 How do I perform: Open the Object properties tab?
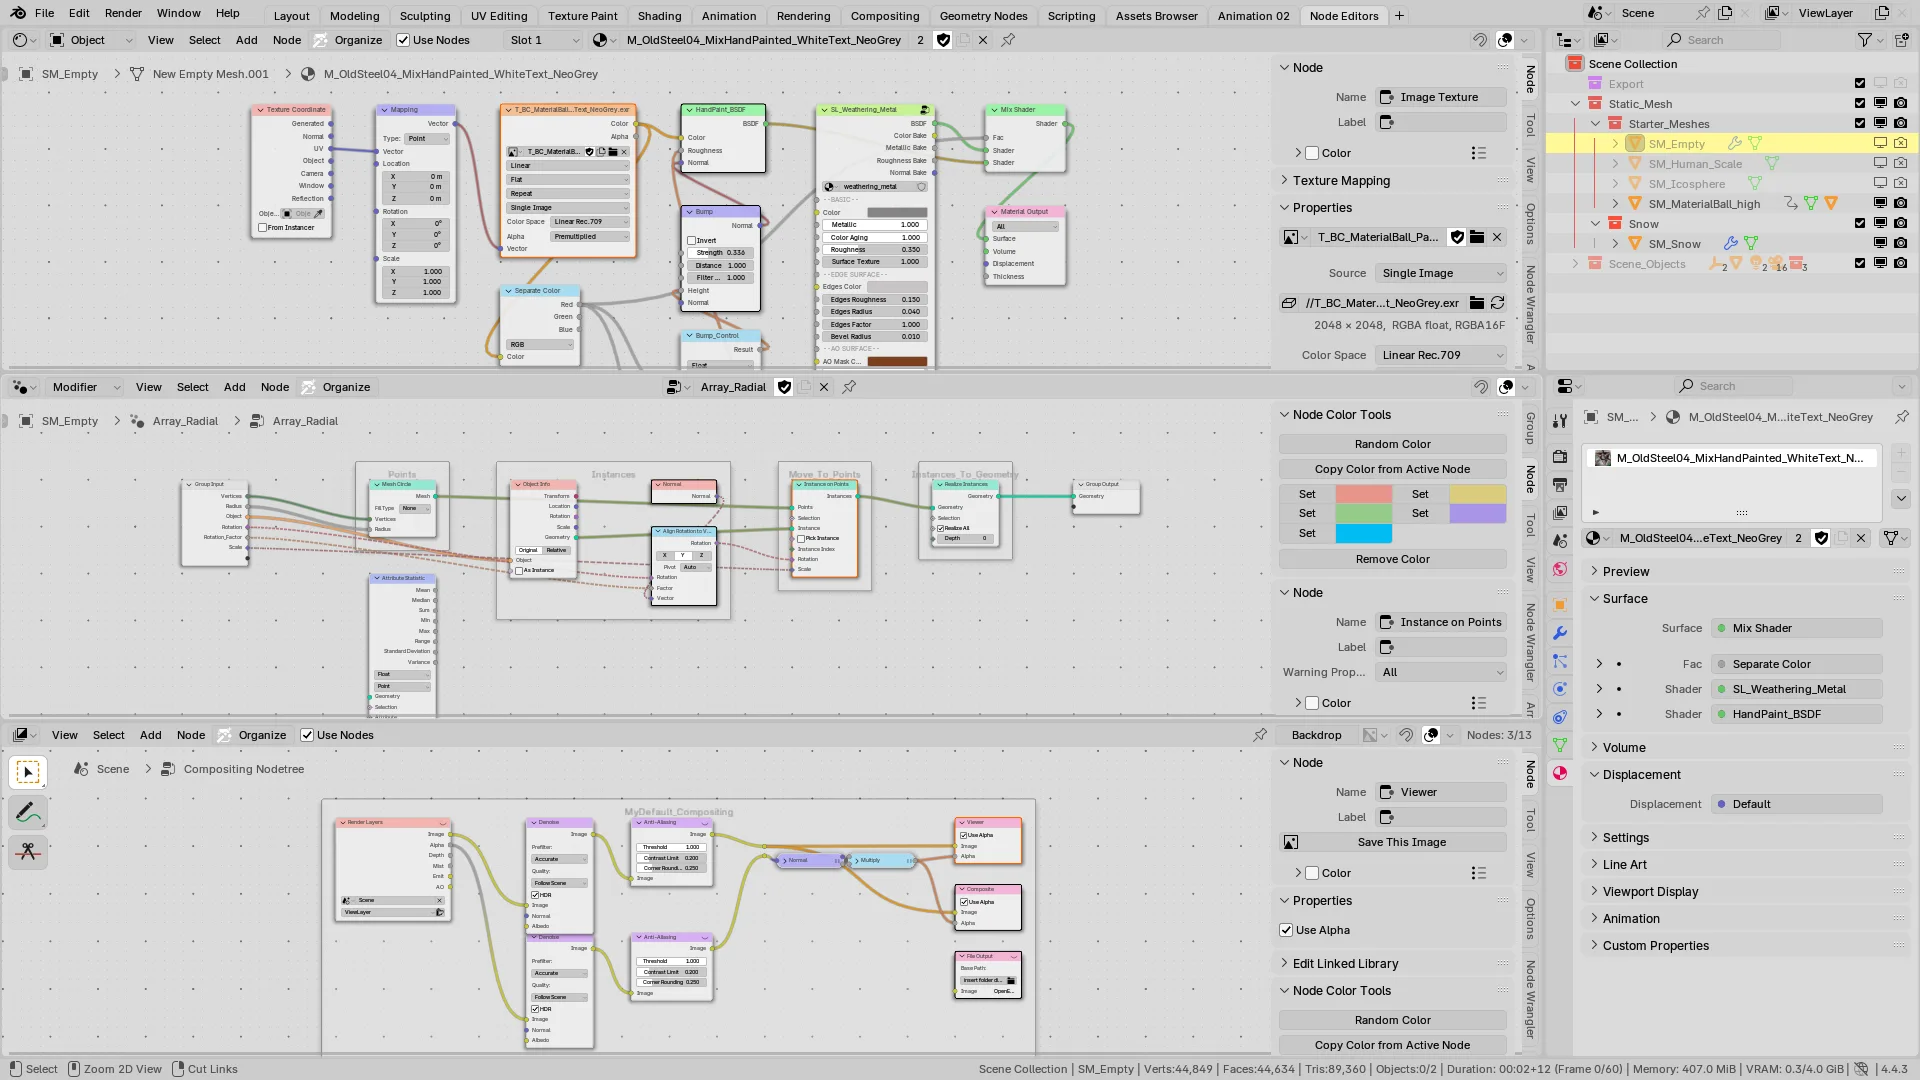click(1560, 605)
